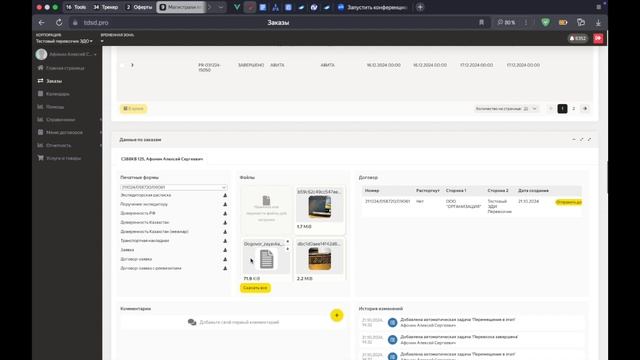Screen dimensions: 640x360
Task: Open the order tab for Афонин Алексей Сергеевич
Action: tap(162, 159)
